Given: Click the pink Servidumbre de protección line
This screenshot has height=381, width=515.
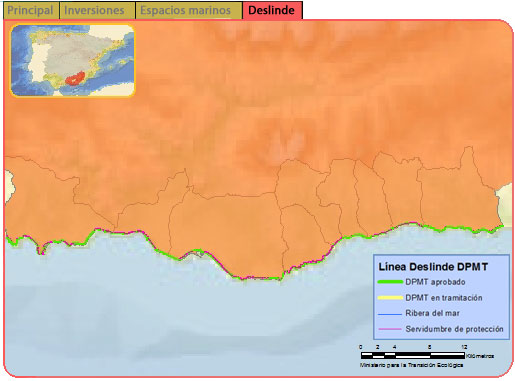Looking at the screenshot, I should [390, 329].
